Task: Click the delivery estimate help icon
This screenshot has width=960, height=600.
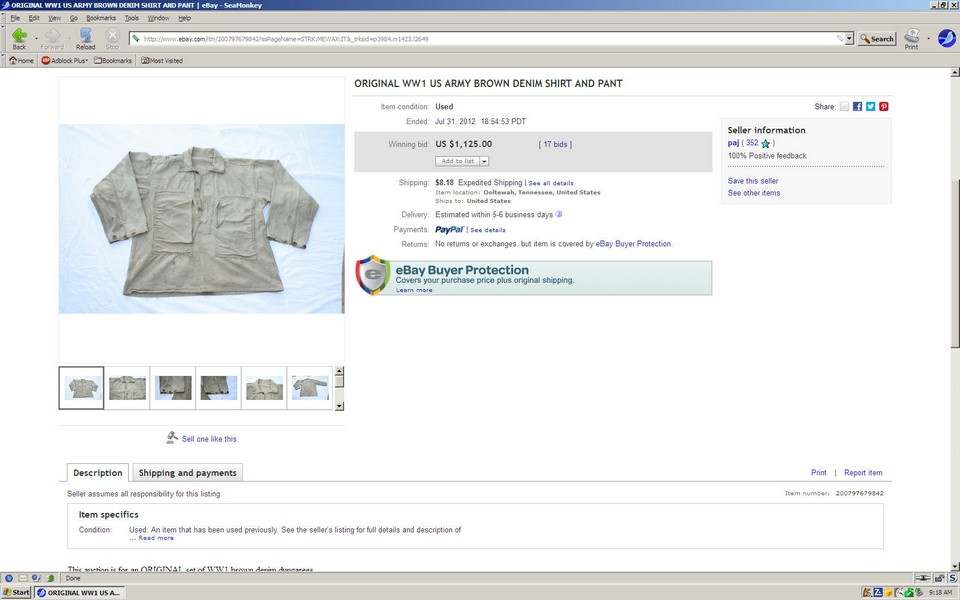Action: tap(559, 214)
